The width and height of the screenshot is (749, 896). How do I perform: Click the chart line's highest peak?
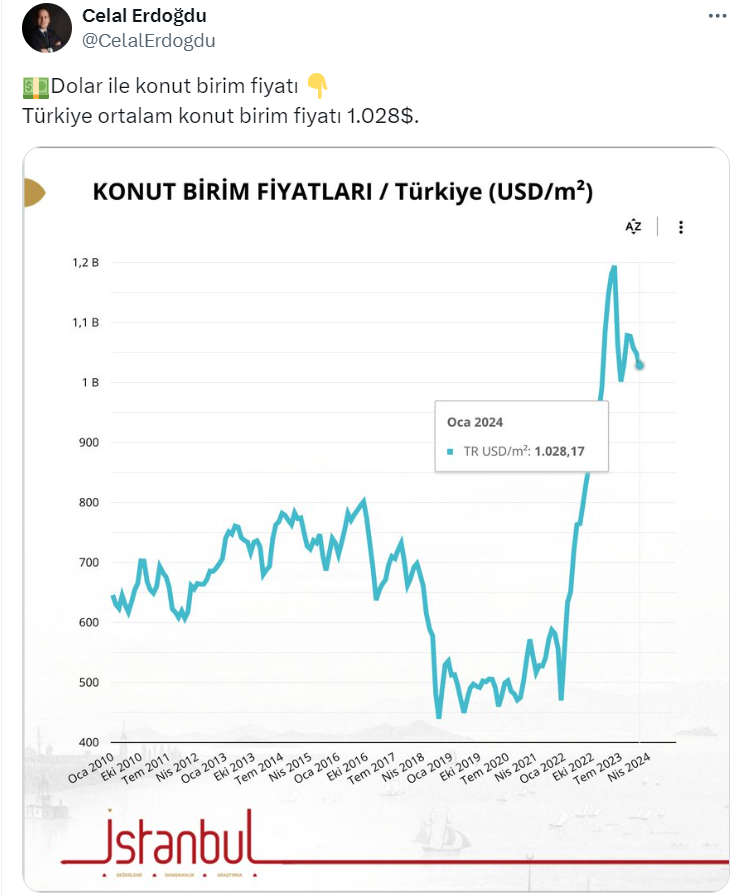613,267
